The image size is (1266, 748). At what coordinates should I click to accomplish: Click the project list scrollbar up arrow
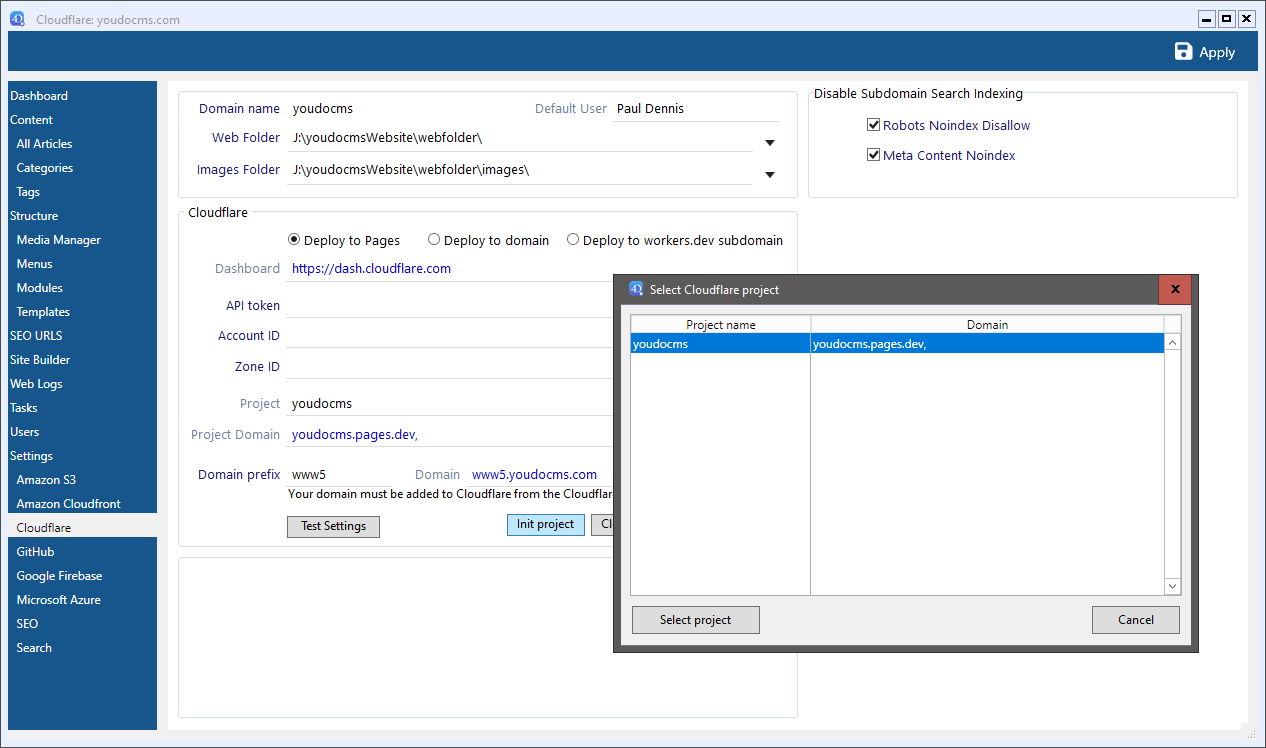tap(1173, 342)
